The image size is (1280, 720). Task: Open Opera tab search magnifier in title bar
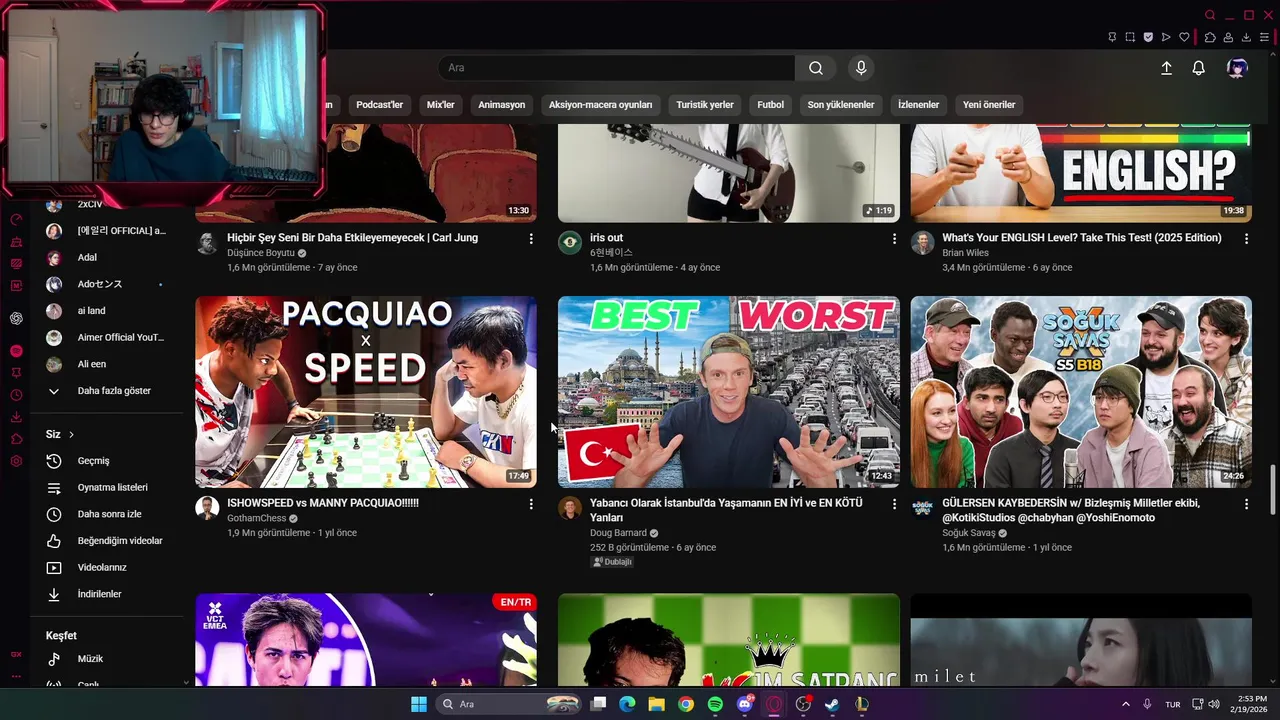(x=1210, y=15)
